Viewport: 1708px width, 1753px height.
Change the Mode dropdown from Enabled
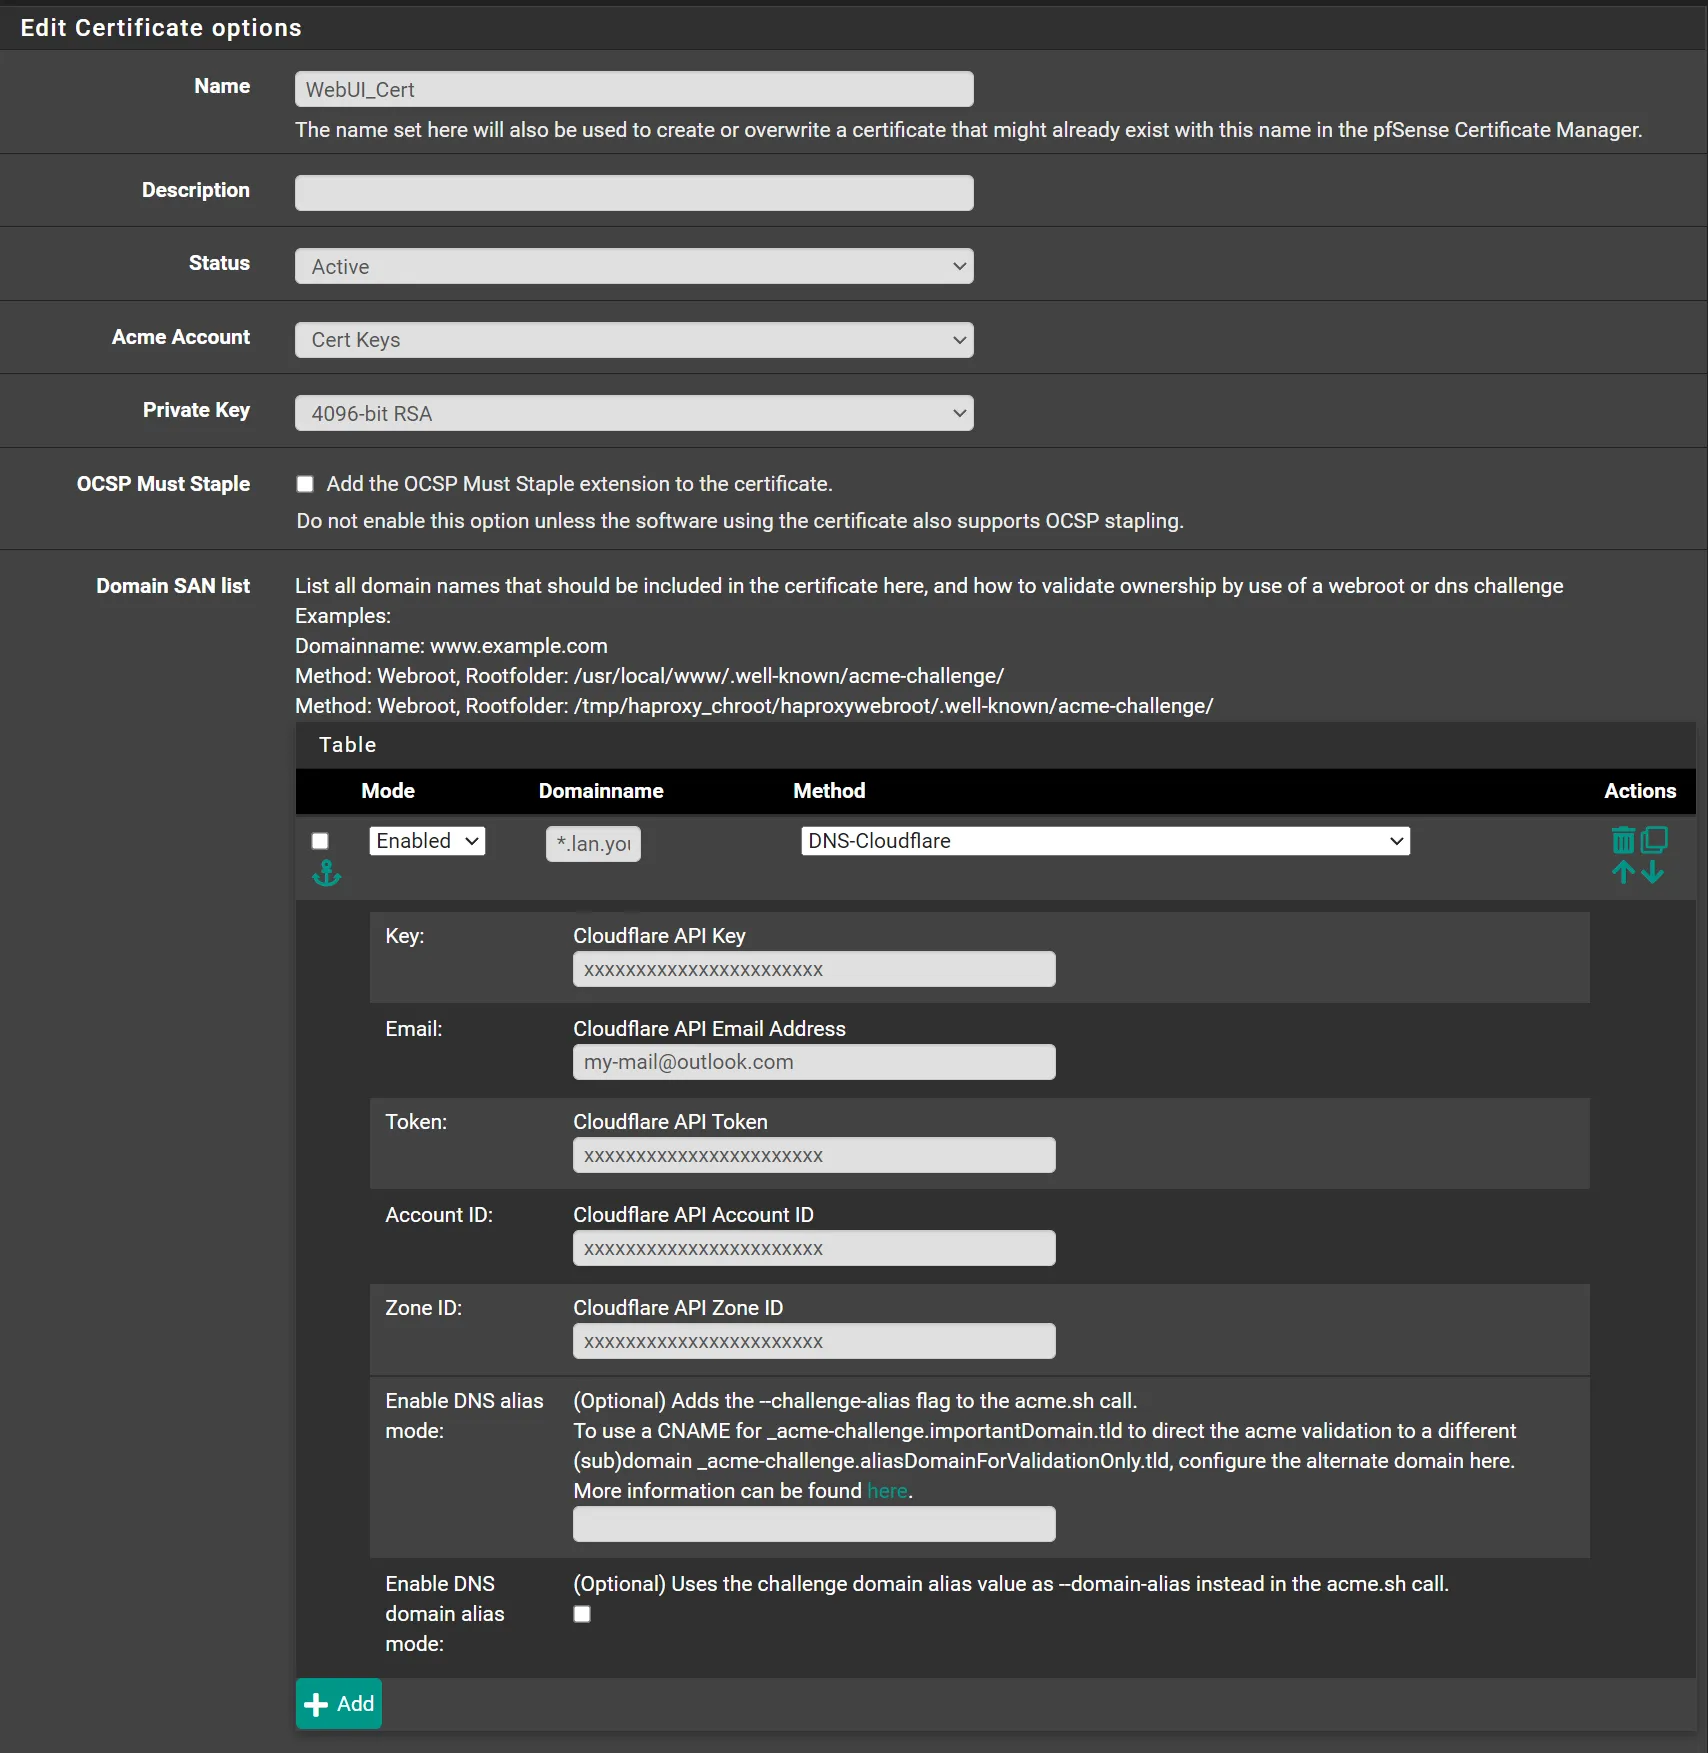pyautogui.click(x=426, y=840)
